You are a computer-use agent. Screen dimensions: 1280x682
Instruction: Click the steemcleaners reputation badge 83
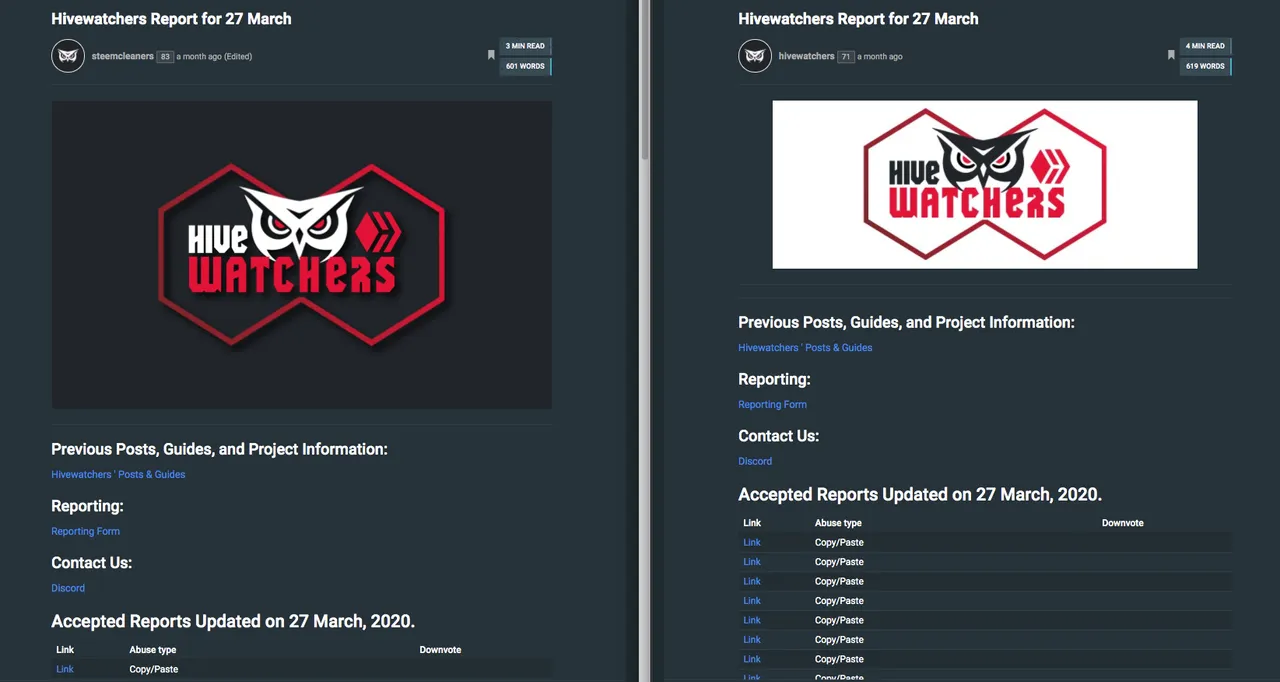(165, 57)
